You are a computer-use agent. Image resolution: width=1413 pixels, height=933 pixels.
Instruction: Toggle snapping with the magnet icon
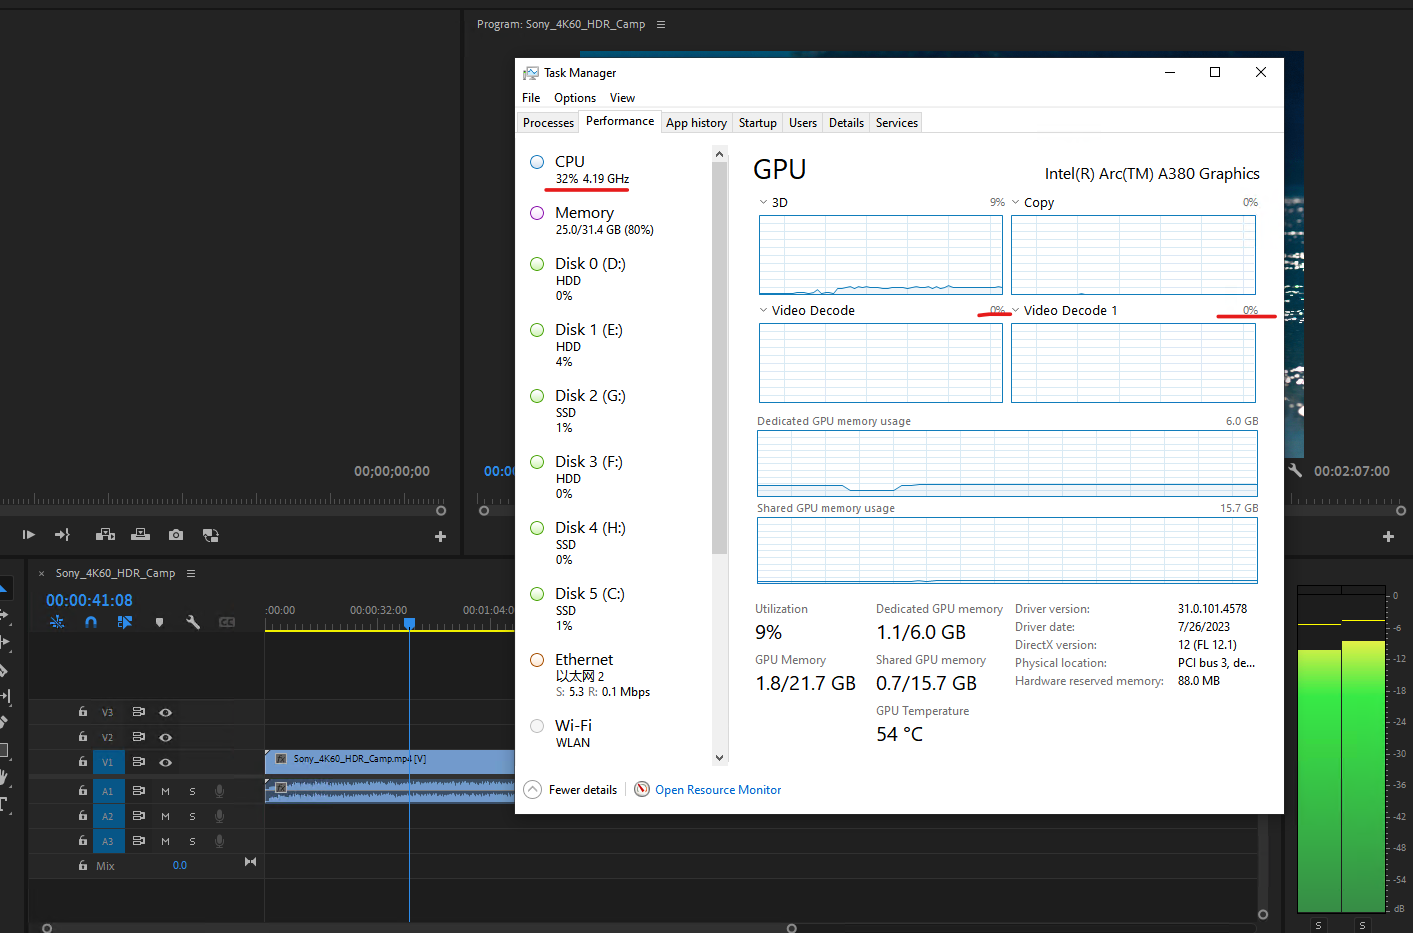coord(91,621)
